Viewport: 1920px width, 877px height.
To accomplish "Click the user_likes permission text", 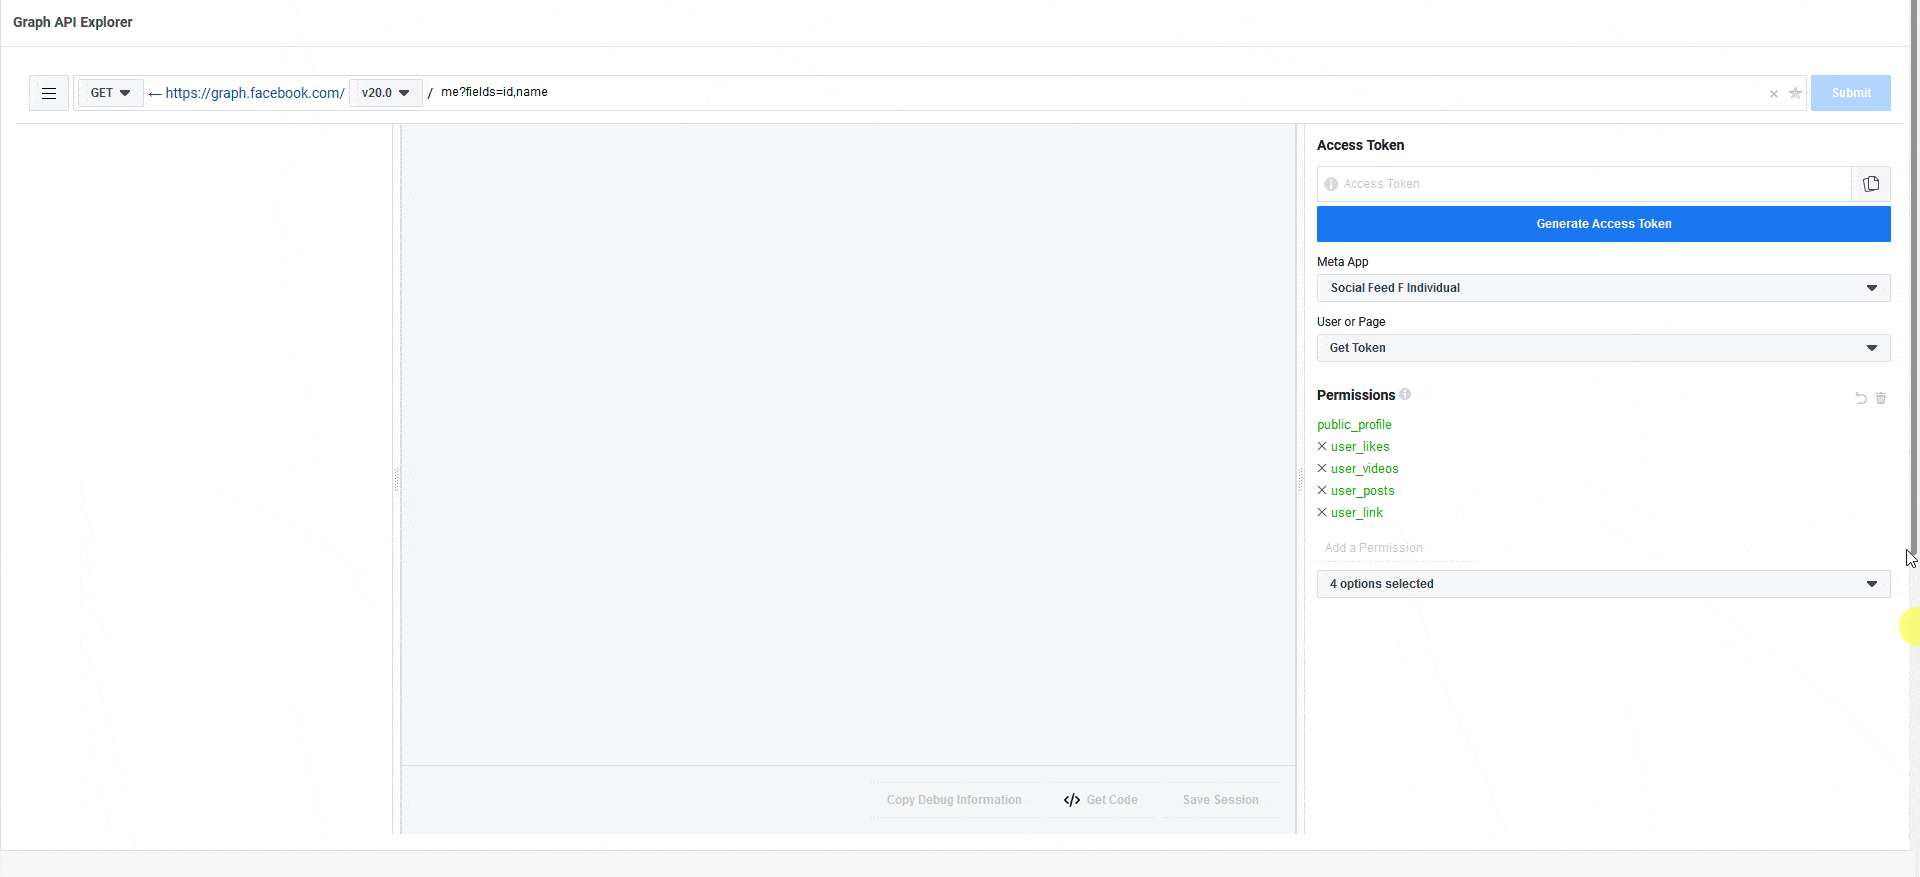I will [x=1360, y=447].
